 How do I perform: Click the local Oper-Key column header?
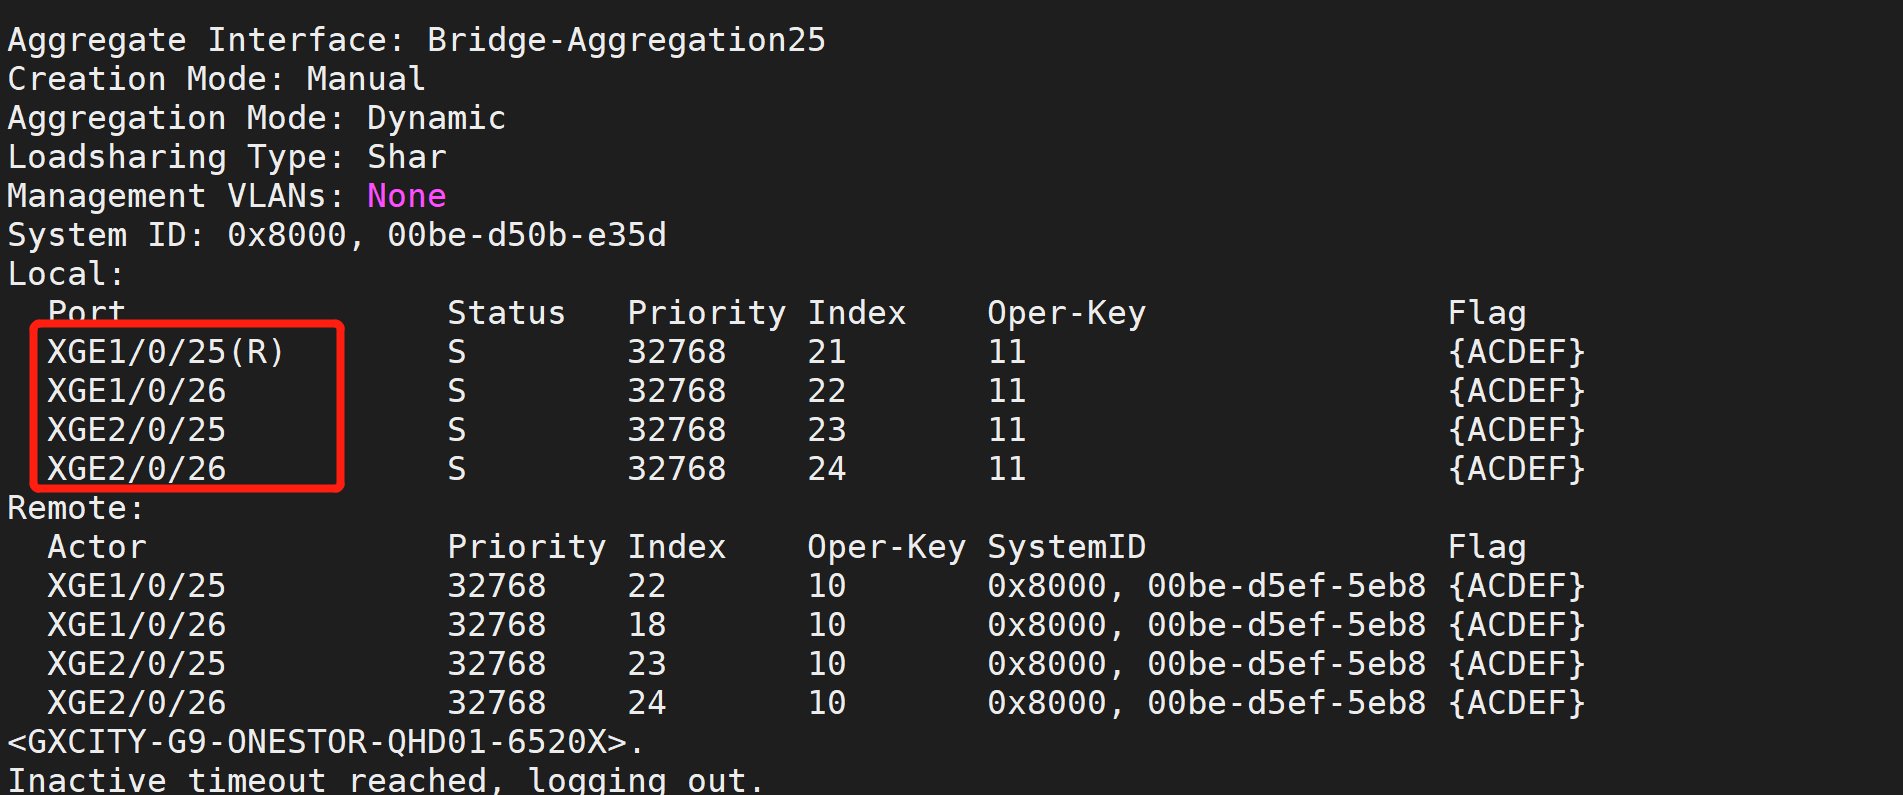click(x=1066, y=313)
